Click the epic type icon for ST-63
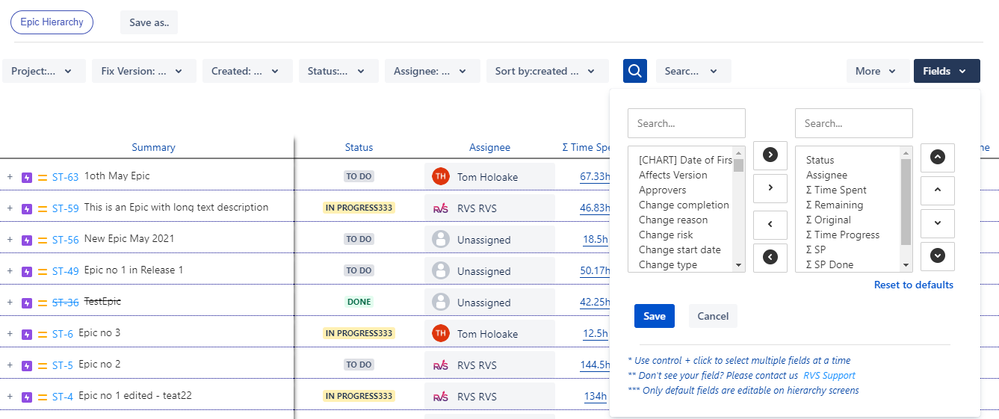Image resolution: width=999 pixels, height=419 pixels. [27, 178]
